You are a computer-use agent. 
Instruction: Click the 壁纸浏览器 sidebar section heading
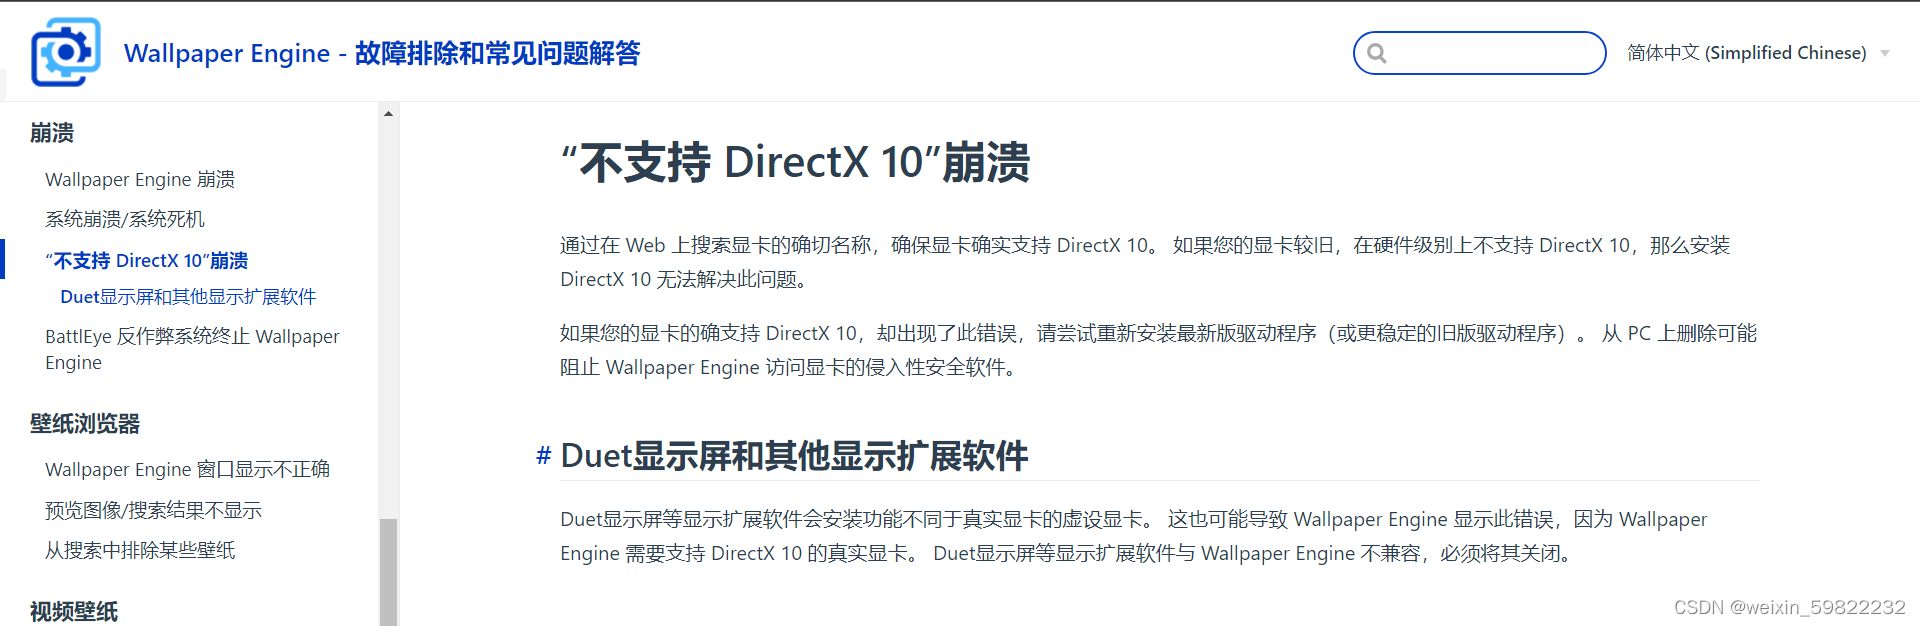[x=85, y=424]
